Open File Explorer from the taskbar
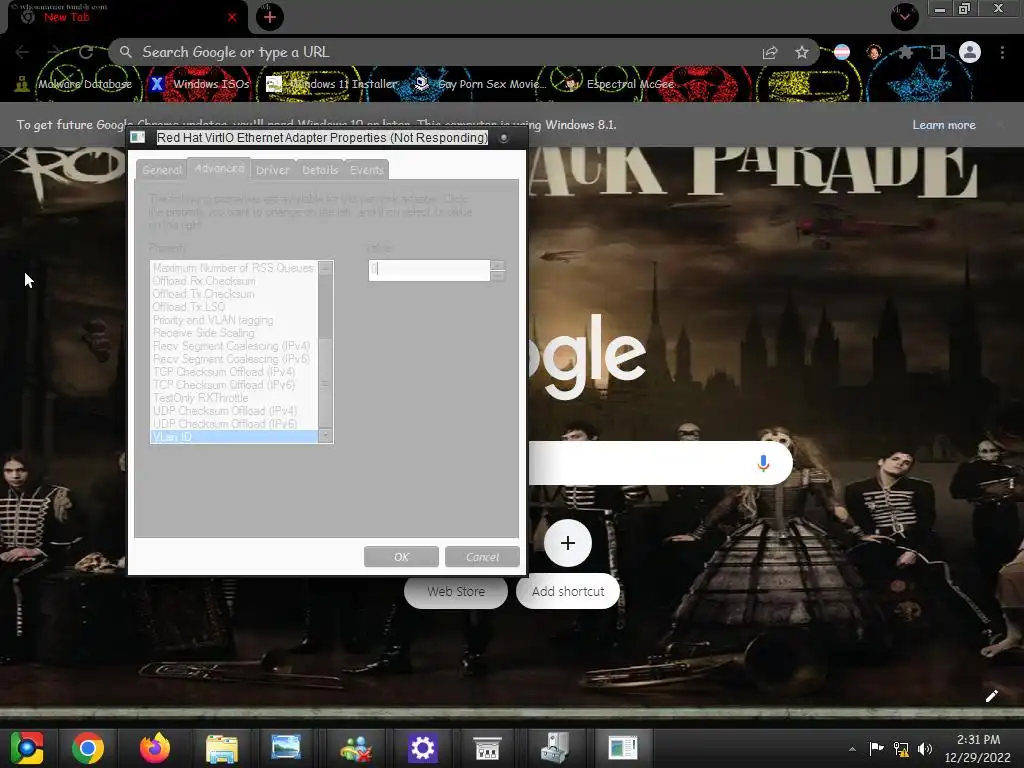Image resolution: width=1024 pixels, height=768 pixels. click(222, 749)
